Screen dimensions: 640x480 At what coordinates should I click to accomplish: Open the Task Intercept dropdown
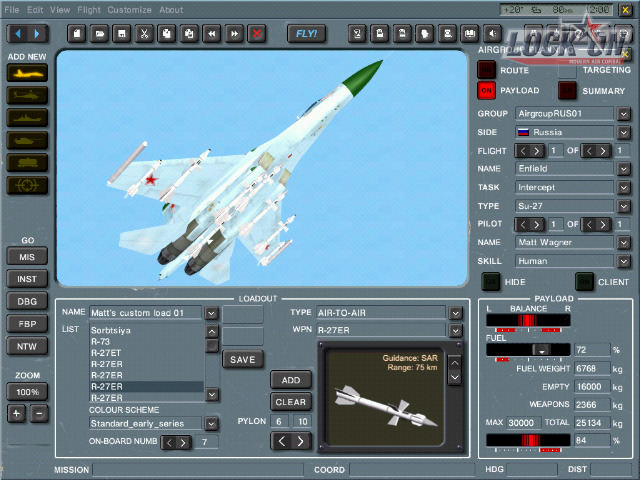[623, 187]
